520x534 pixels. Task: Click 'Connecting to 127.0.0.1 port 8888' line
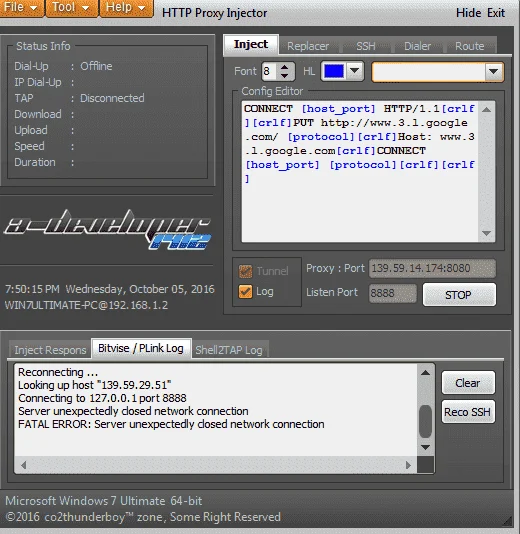click(x=103, y=398)
